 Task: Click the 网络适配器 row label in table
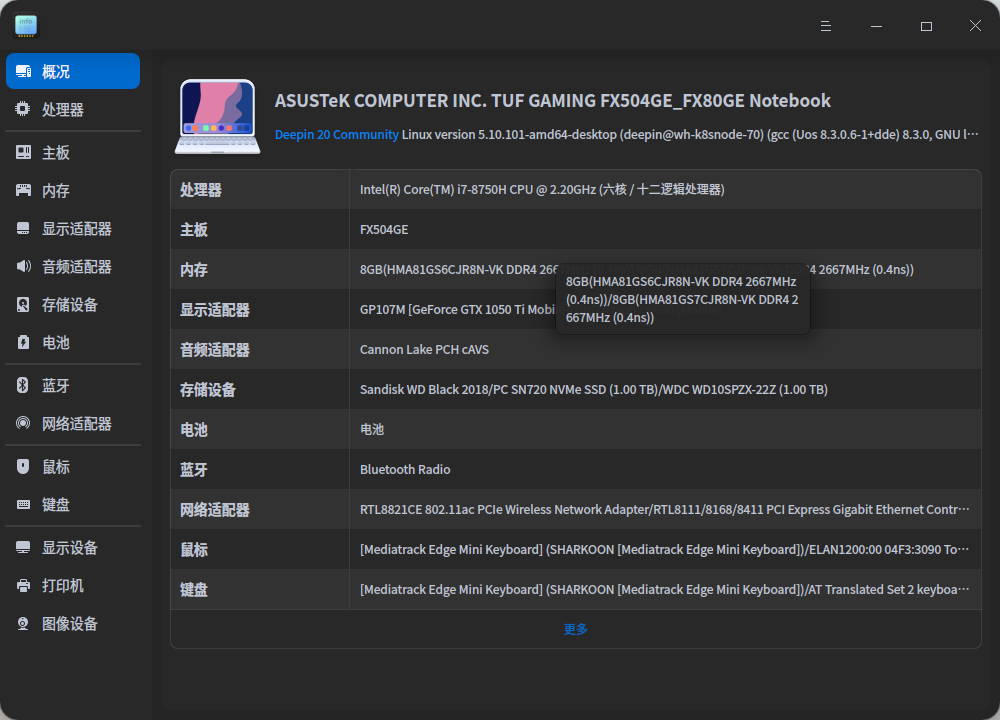point(215,510)
